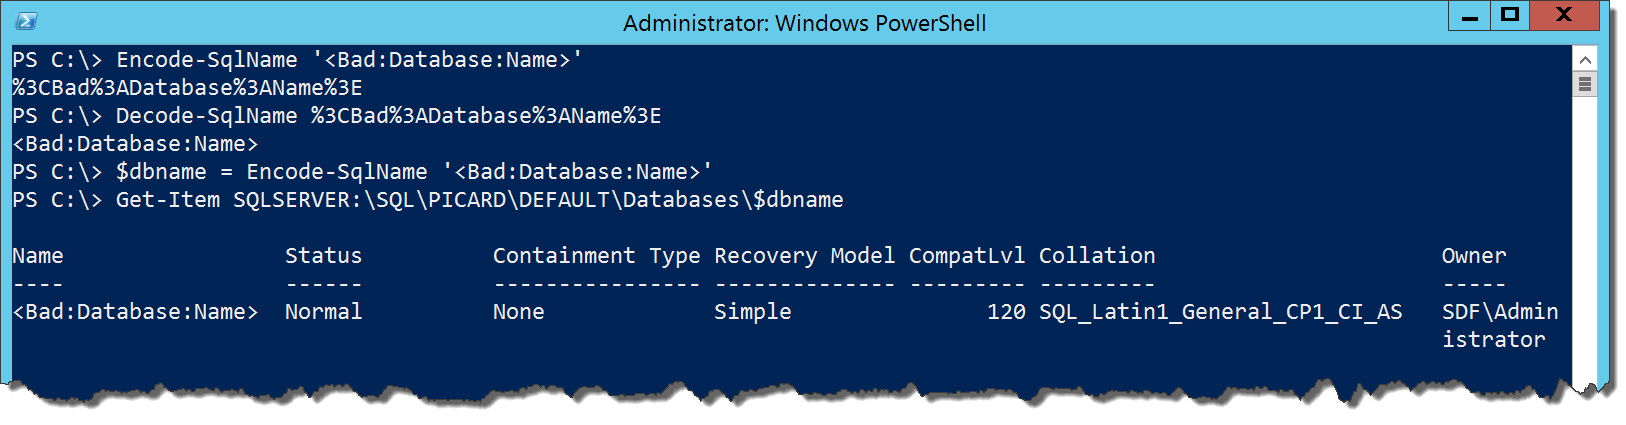Click the scrollbar up arrow
This screenshot has height=425, width=1626.
(x=1585, y=60)
